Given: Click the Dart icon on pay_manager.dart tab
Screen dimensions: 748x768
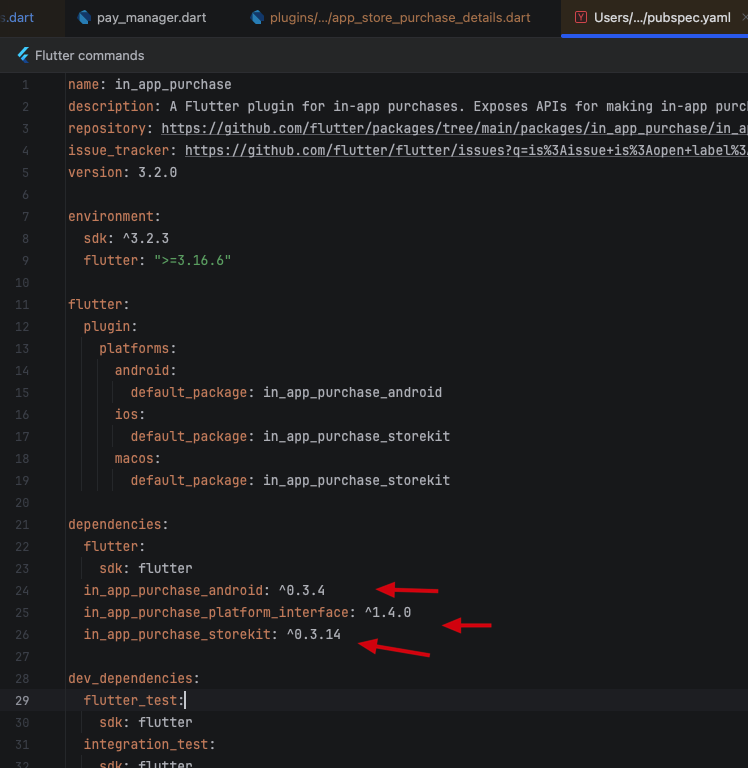Looking at the screenshot, I should tap(84, 18).
